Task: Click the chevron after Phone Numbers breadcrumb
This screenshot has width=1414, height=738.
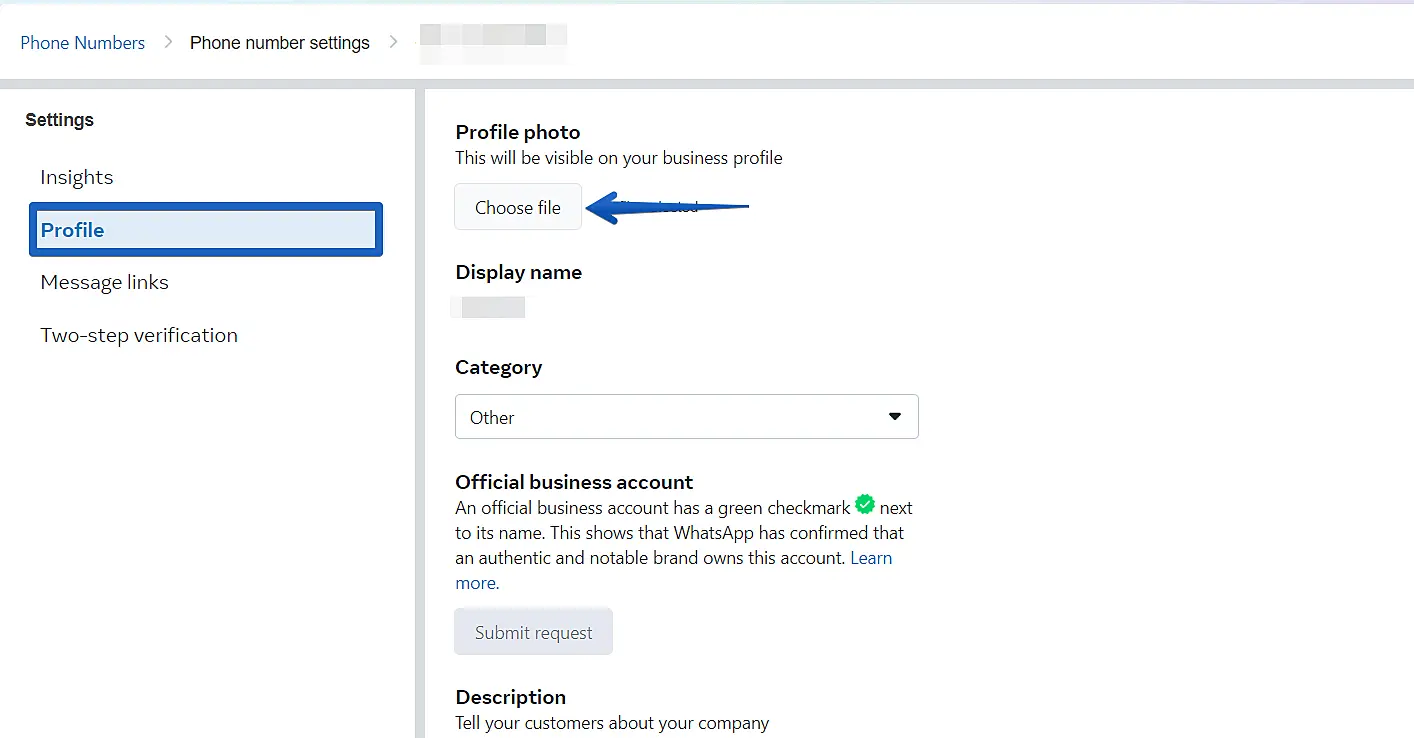Action: [168, 42]
